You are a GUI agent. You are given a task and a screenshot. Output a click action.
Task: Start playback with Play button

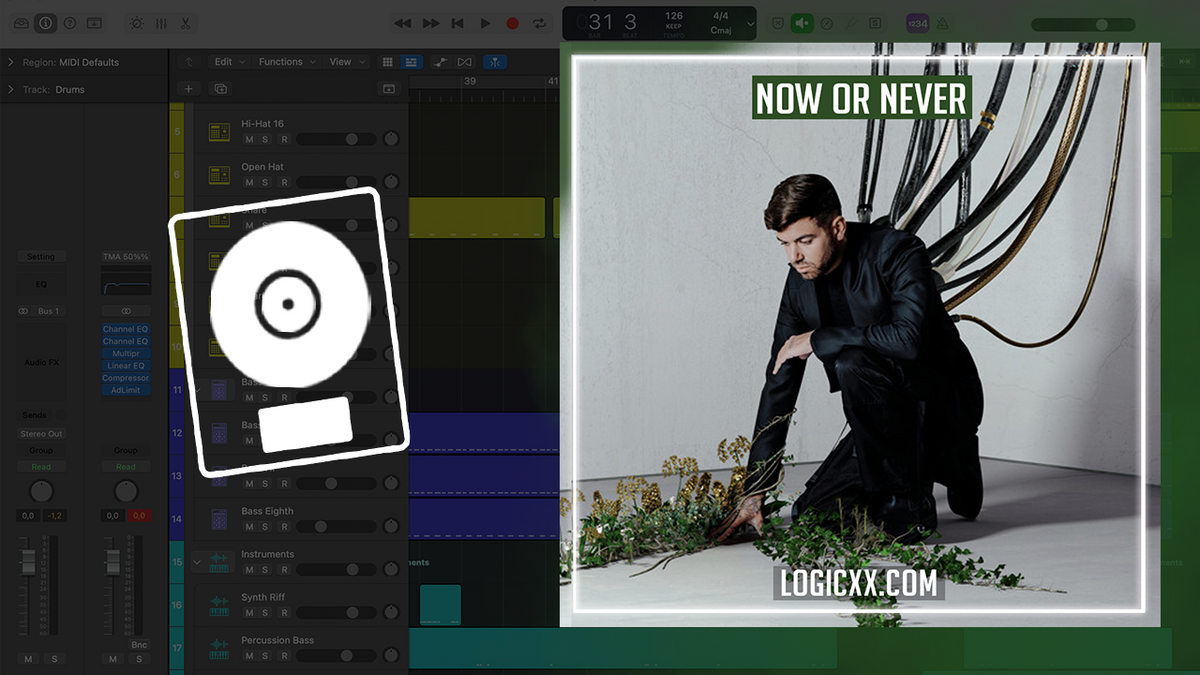(485, 23)
